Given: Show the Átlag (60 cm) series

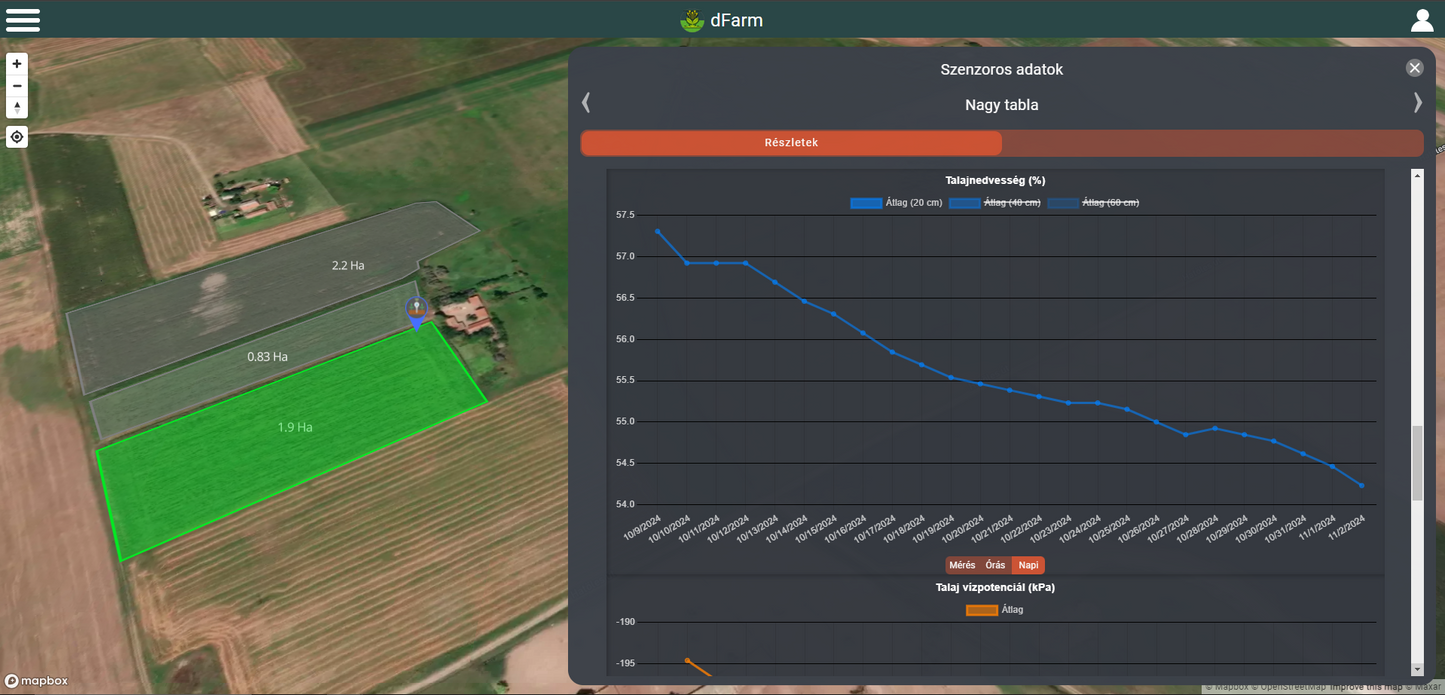Looking at the screenshot, I should point(1093,203).
